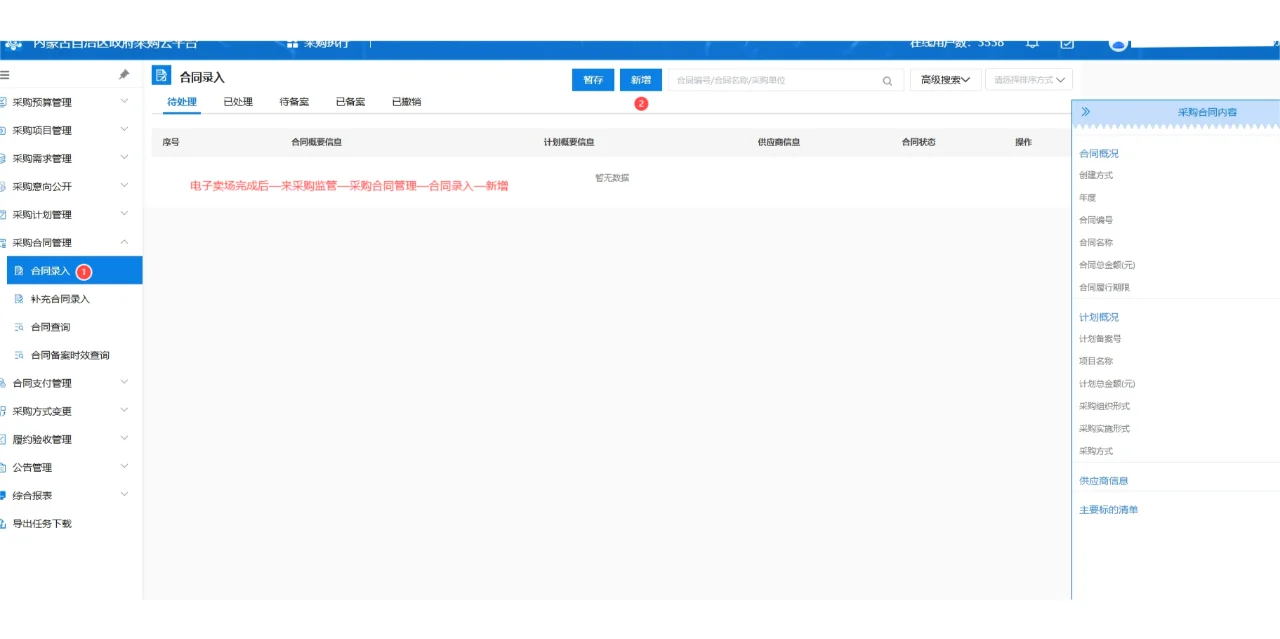Click 计划备案号 label in right panel
This screenshot has width=1280, height=639.
coord(1100,339)
